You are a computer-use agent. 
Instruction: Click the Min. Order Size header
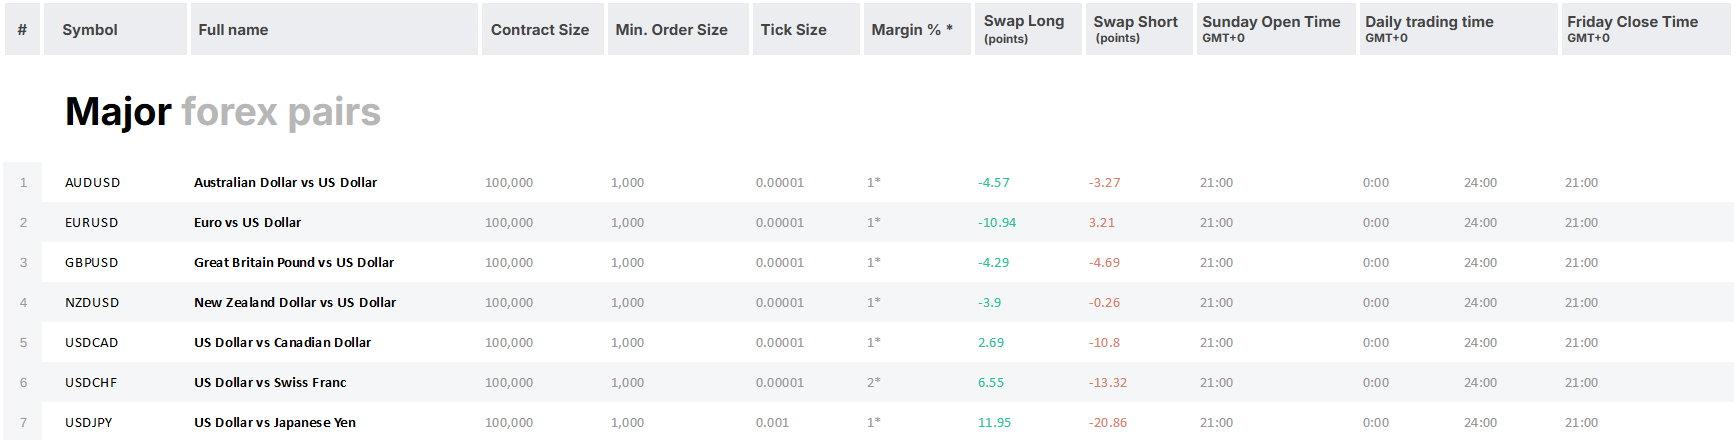point(671,30)
